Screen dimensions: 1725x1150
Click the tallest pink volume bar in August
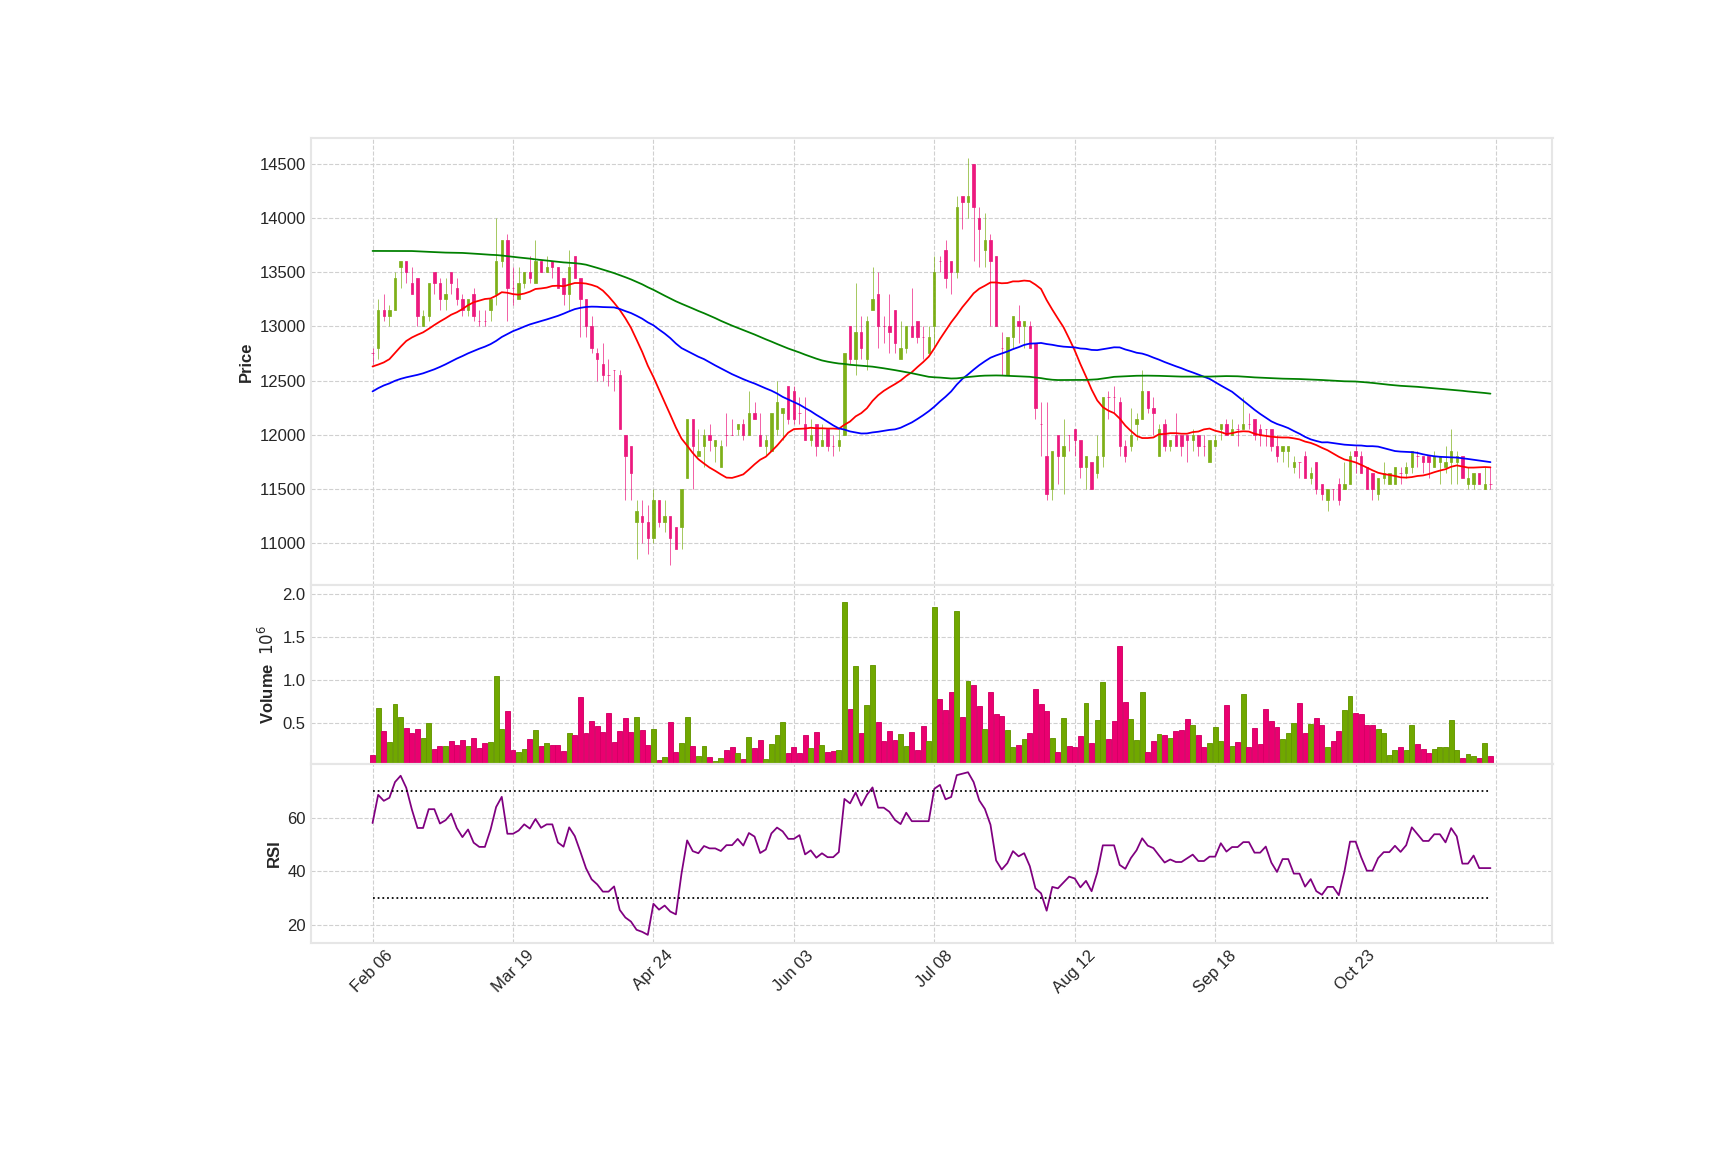[x=1120, y=704]
